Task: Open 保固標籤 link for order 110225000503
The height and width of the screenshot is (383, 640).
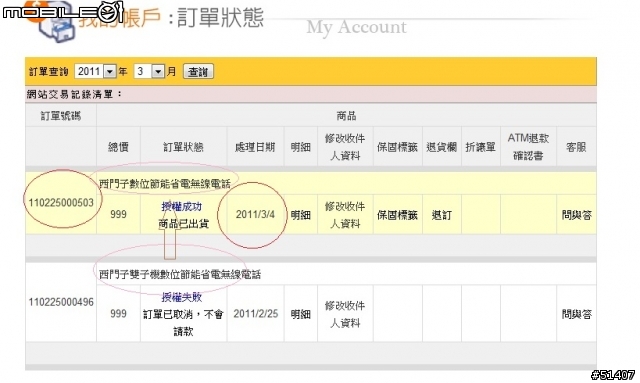Action: [x=397, y=215]
